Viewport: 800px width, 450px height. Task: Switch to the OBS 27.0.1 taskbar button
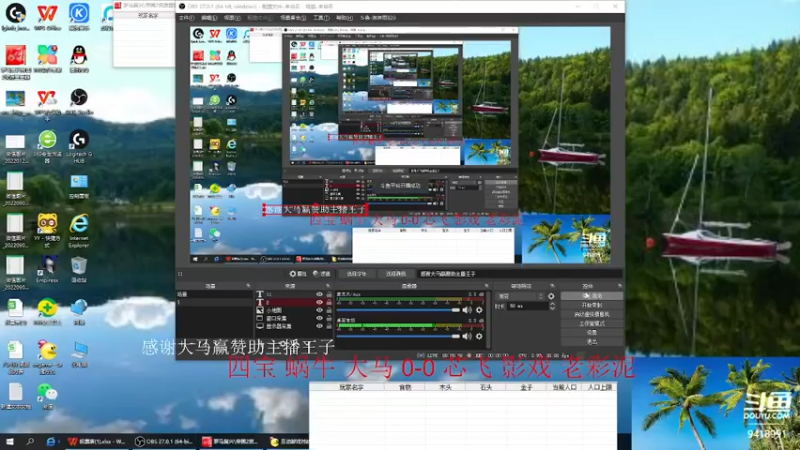(x=163, y=442)
